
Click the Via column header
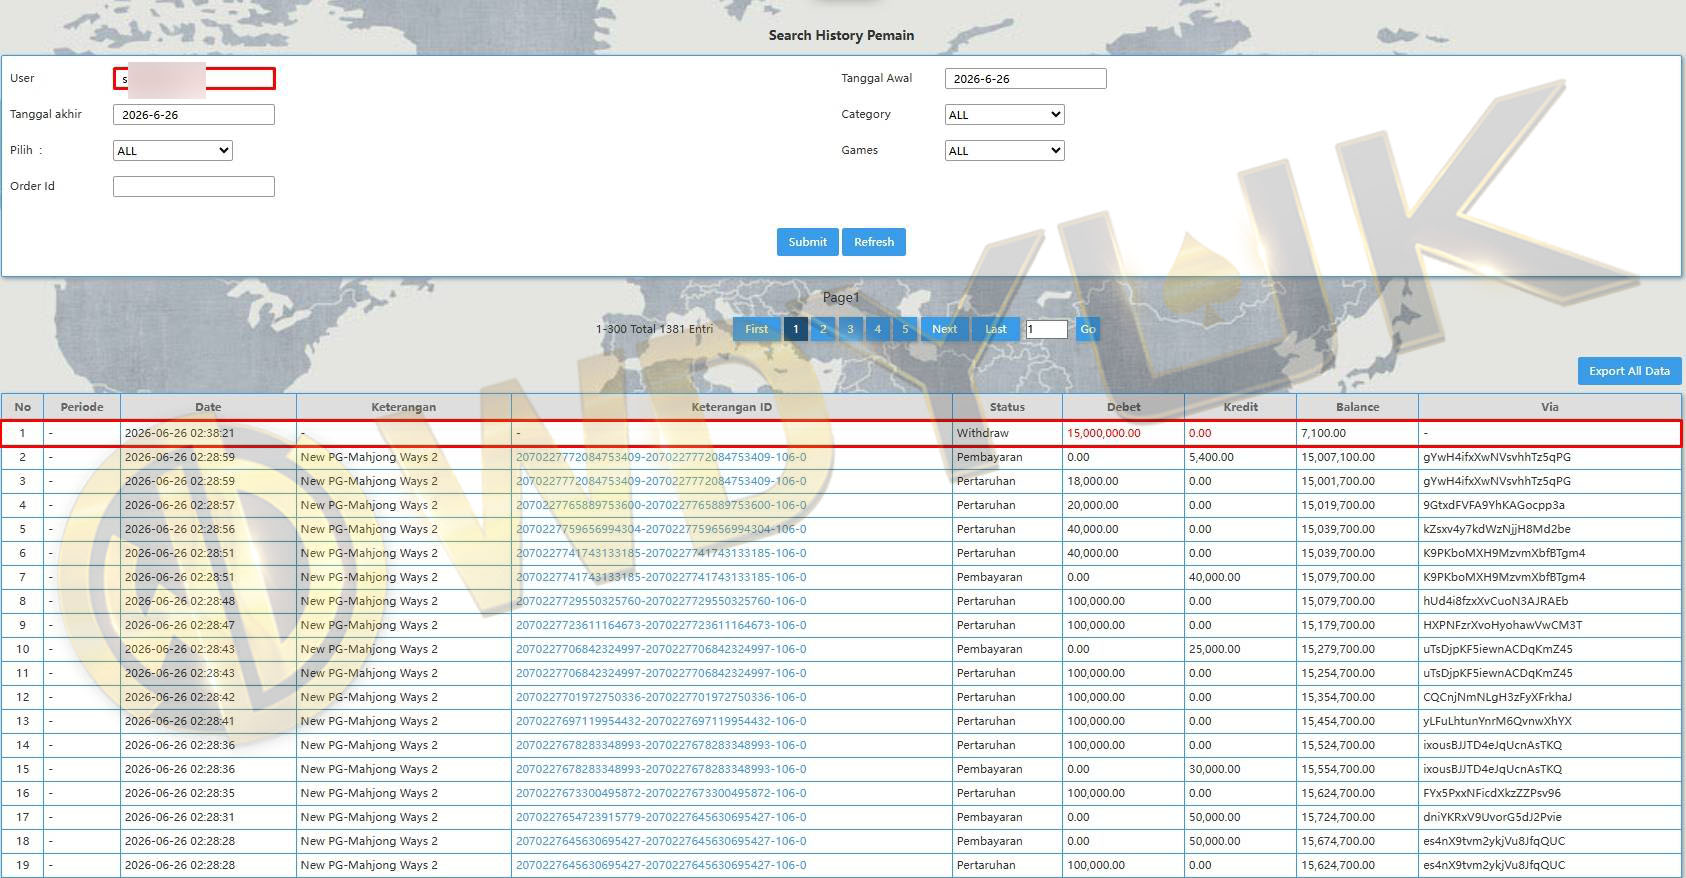point(1550,407)
